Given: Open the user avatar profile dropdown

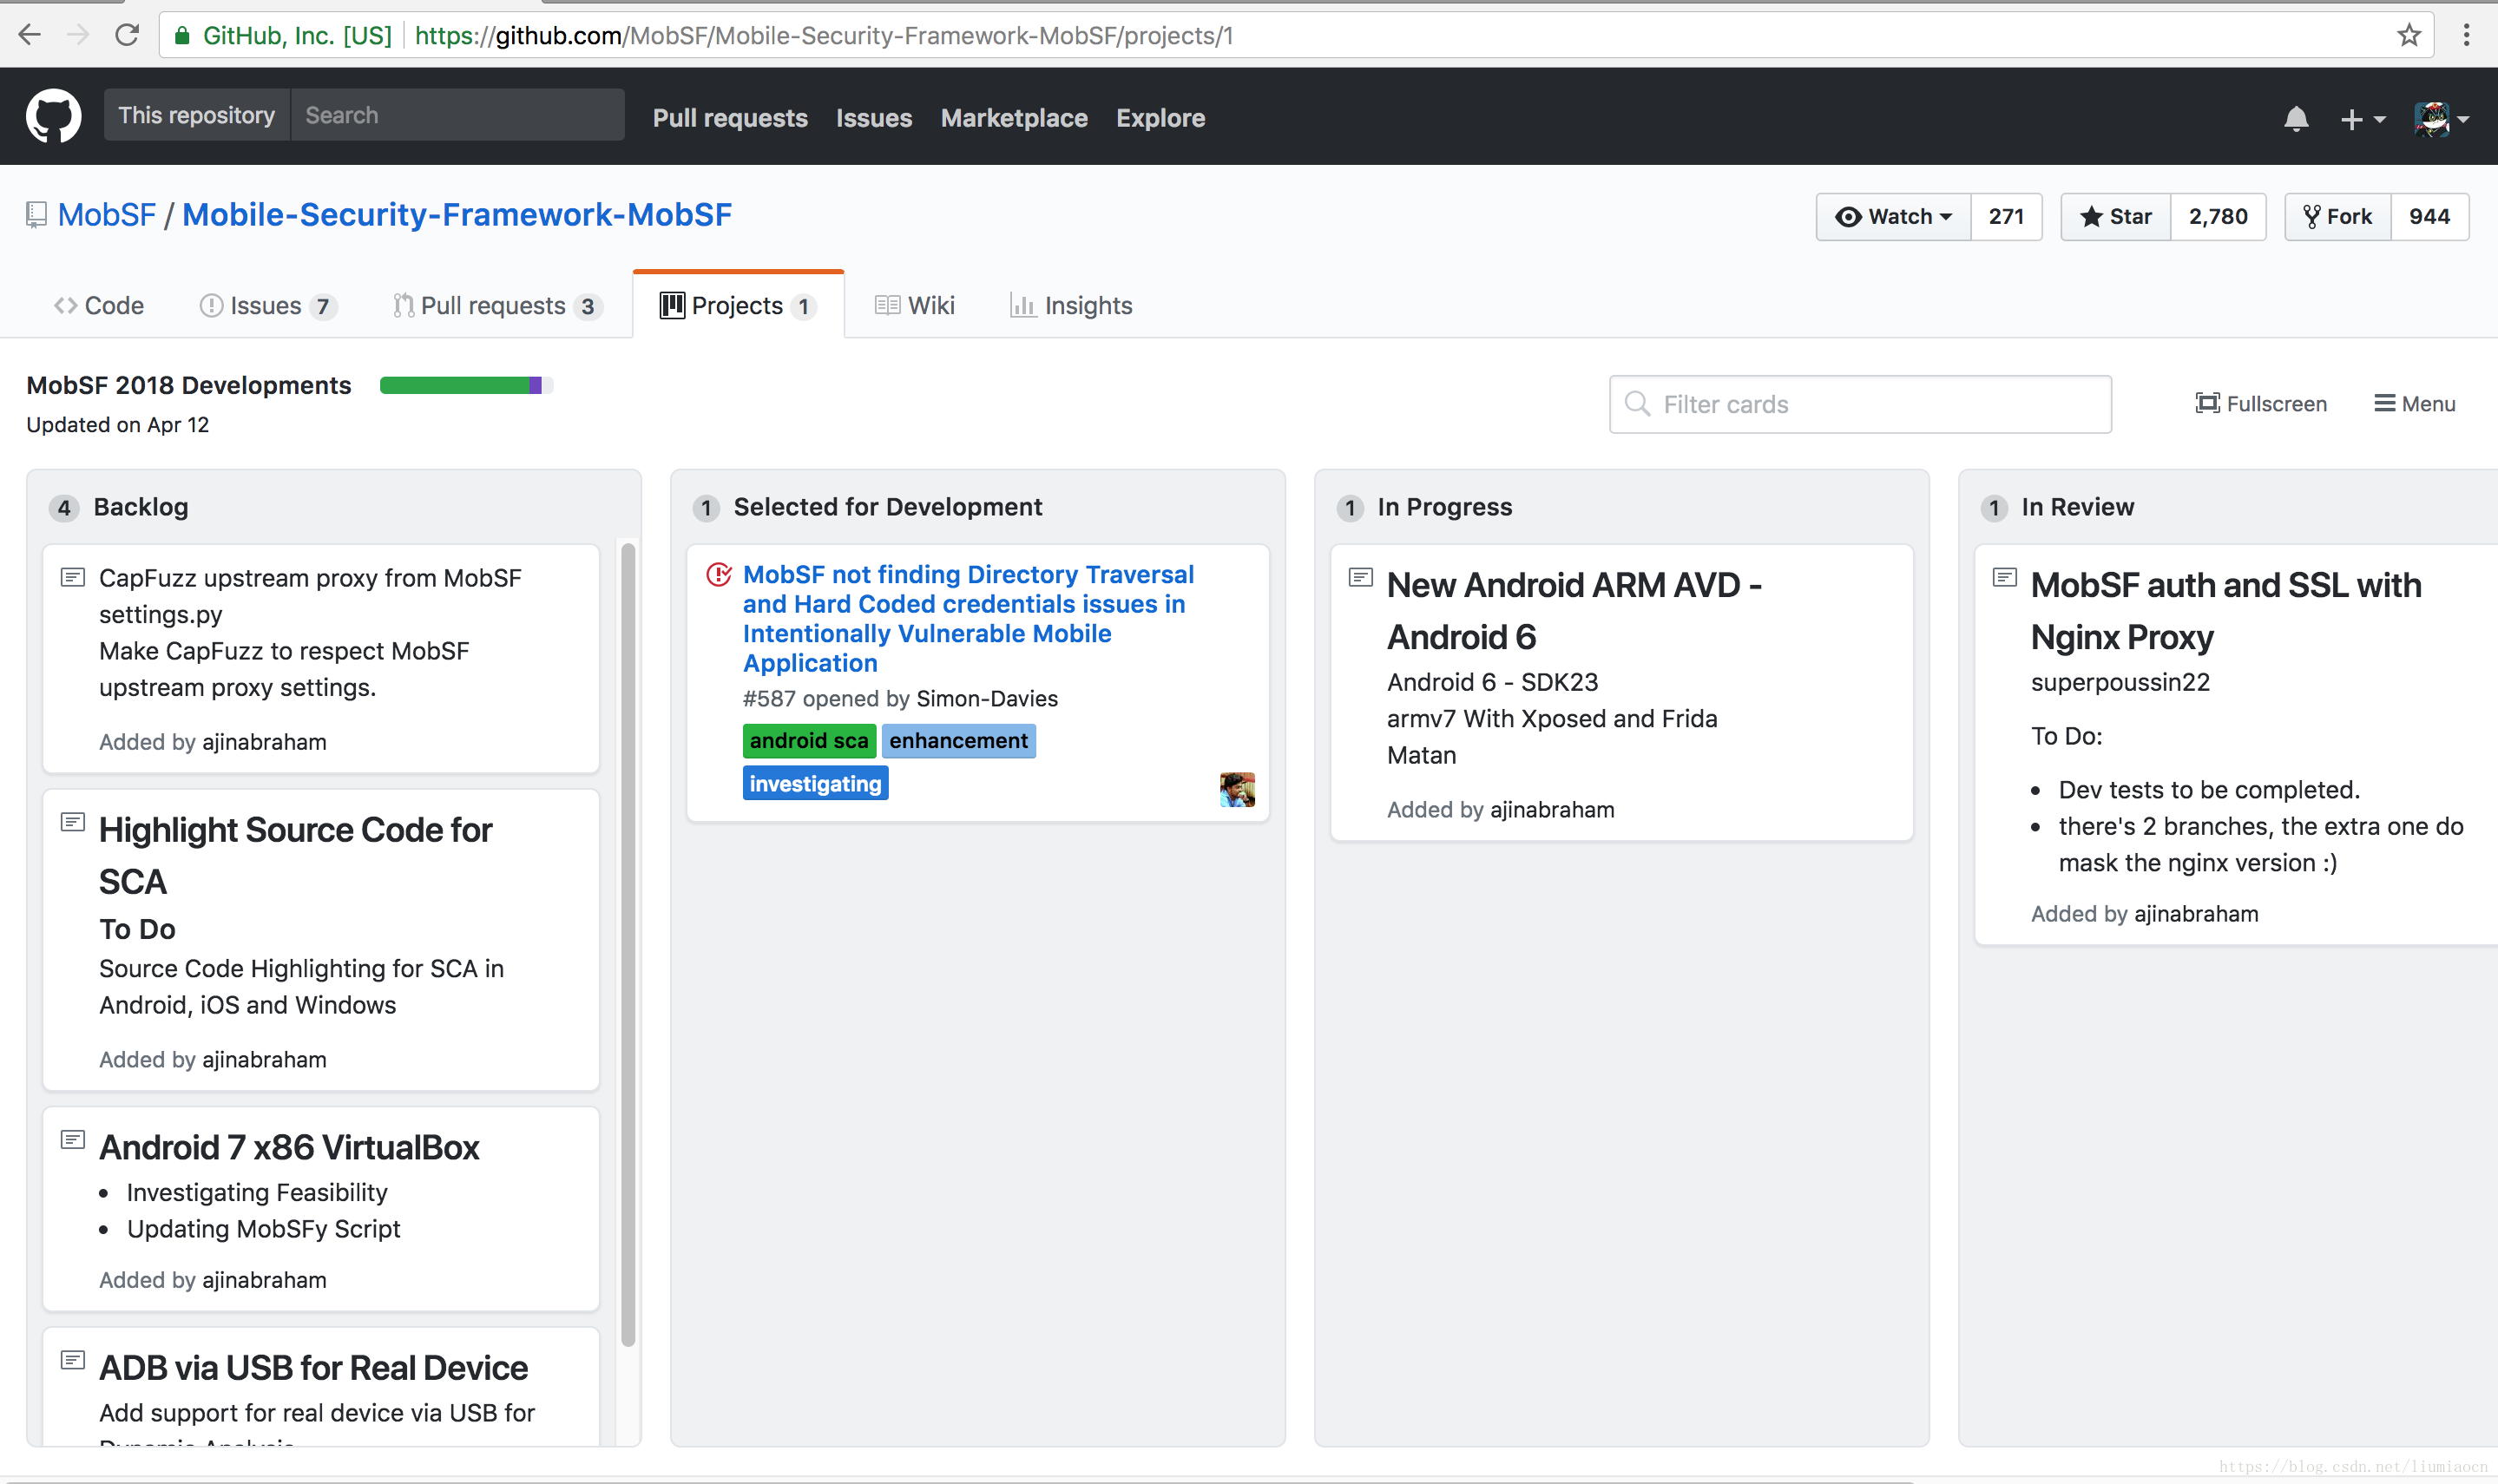Looking at the screenshot, I should coord(2442,119).
